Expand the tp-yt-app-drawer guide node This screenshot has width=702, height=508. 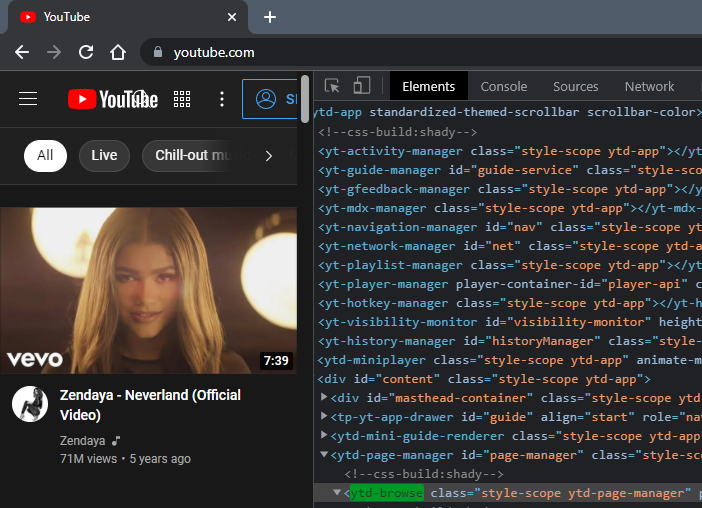point(324,416)
